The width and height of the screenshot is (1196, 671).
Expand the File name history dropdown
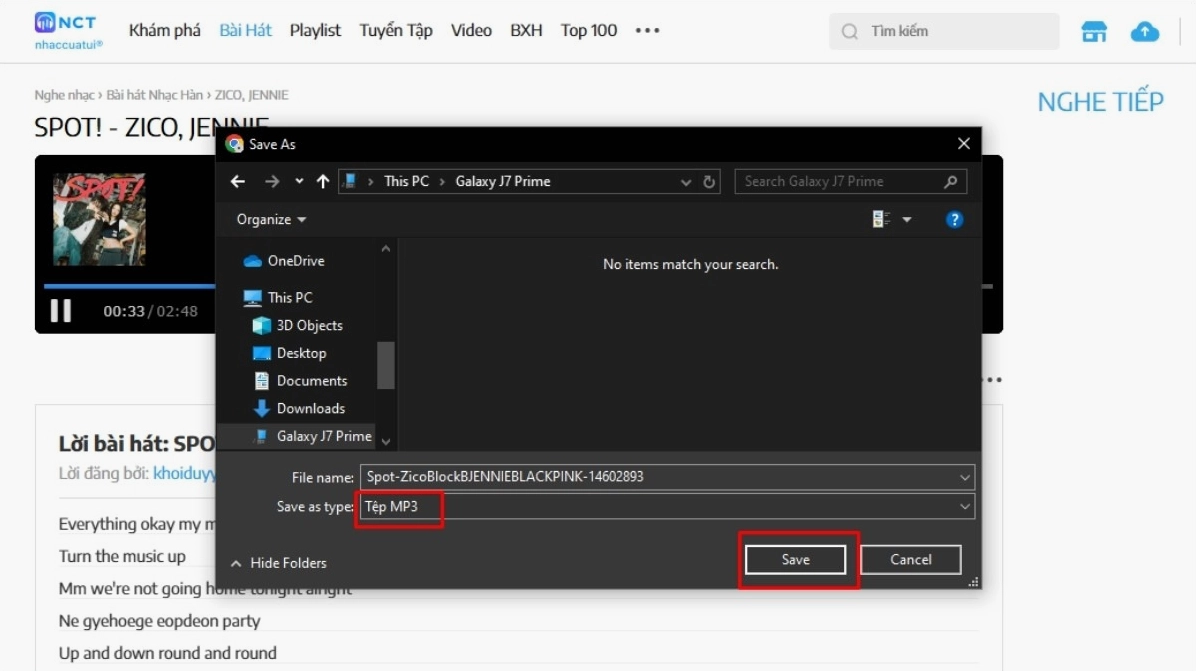coord(964,477)
